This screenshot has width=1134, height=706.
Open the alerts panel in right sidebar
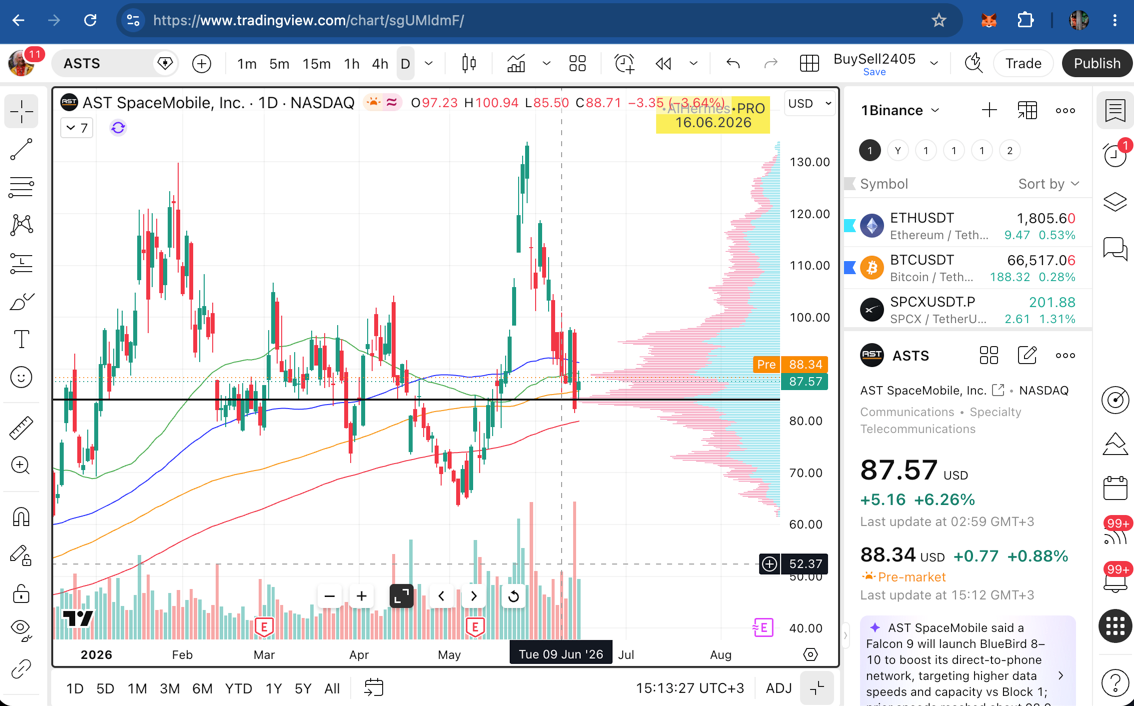(x=1114, y=154)
